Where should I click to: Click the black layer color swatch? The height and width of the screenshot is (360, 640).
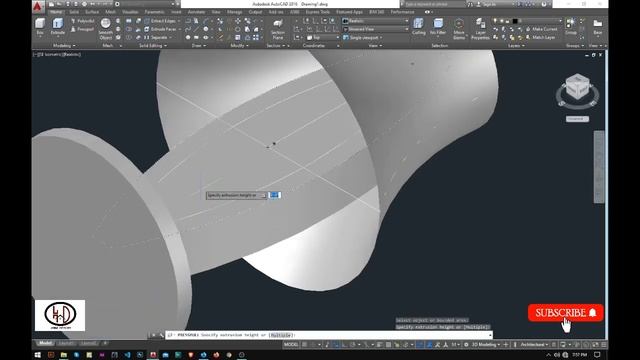point(515,21)
